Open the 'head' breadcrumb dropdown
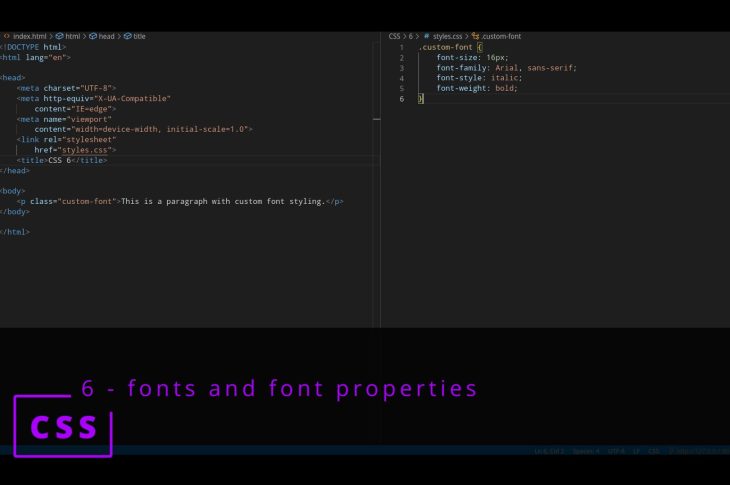Image resolution: width=730 pixels, height=485 pixels. tap(106, 36)
